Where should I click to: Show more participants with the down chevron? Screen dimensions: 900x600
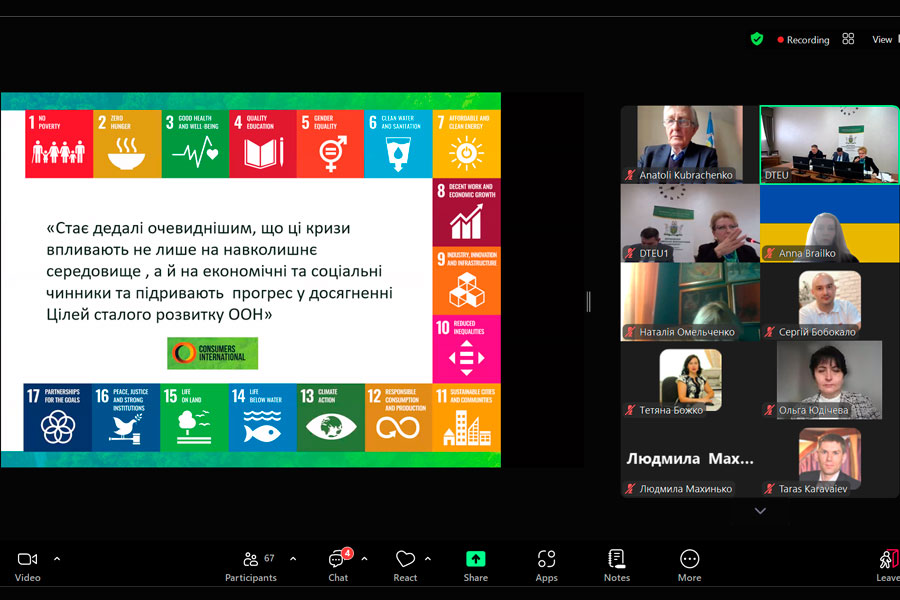tap(760, 511)
